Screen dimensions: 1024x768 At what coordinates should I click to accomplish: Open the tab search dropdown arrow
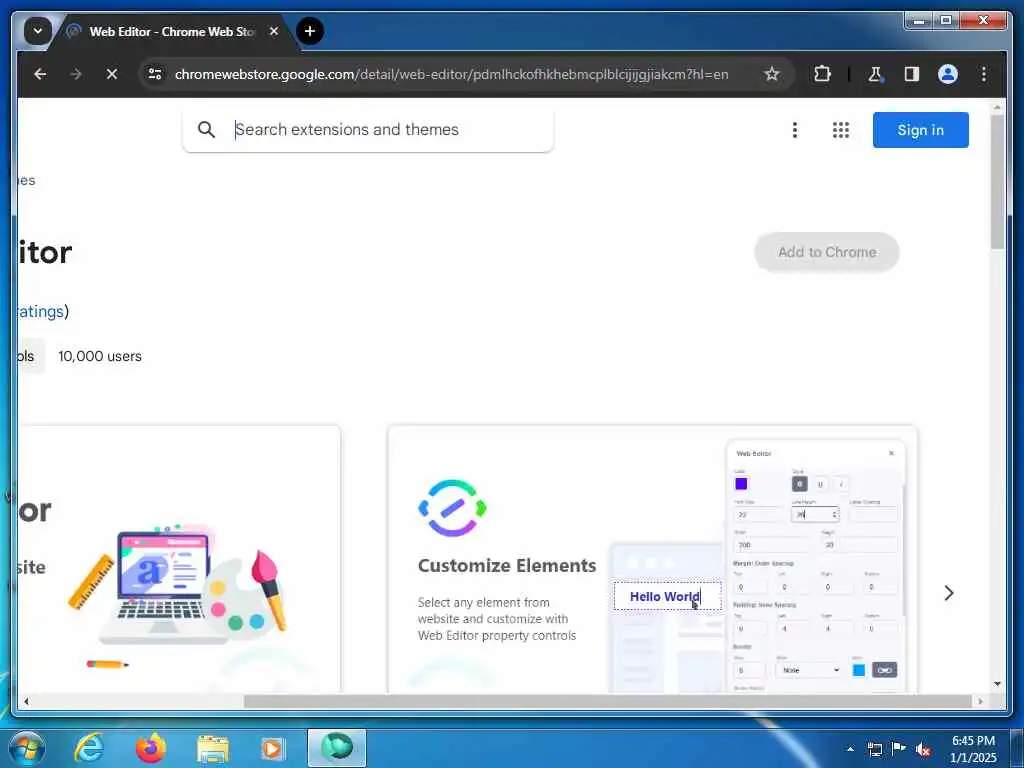pyautogui.click(x=37, y=31)
